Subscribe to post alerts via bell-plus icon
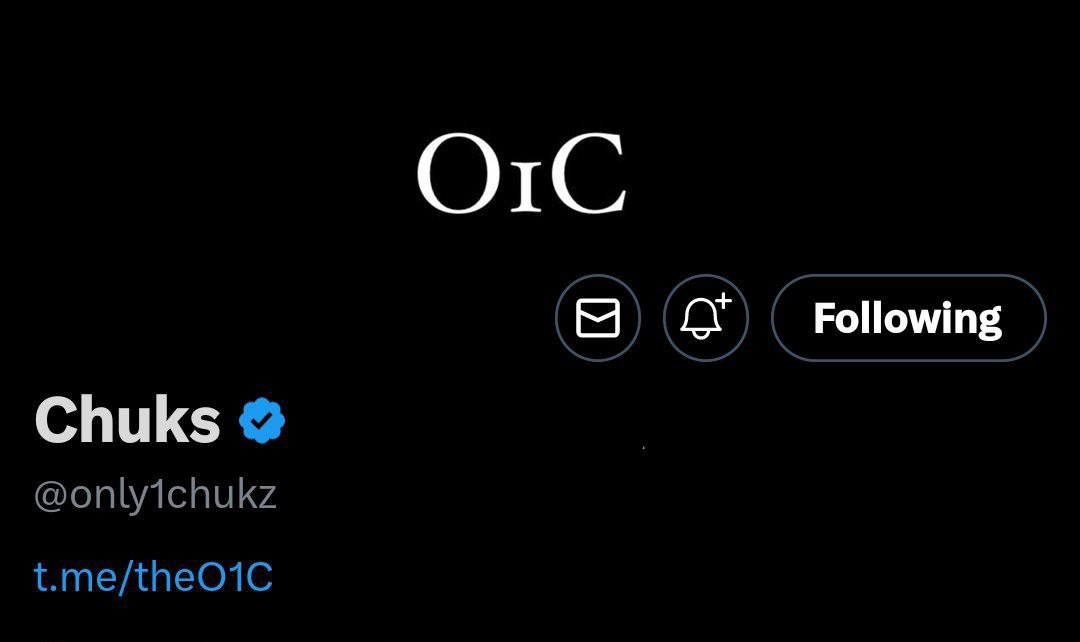 [x=706, y=318]
